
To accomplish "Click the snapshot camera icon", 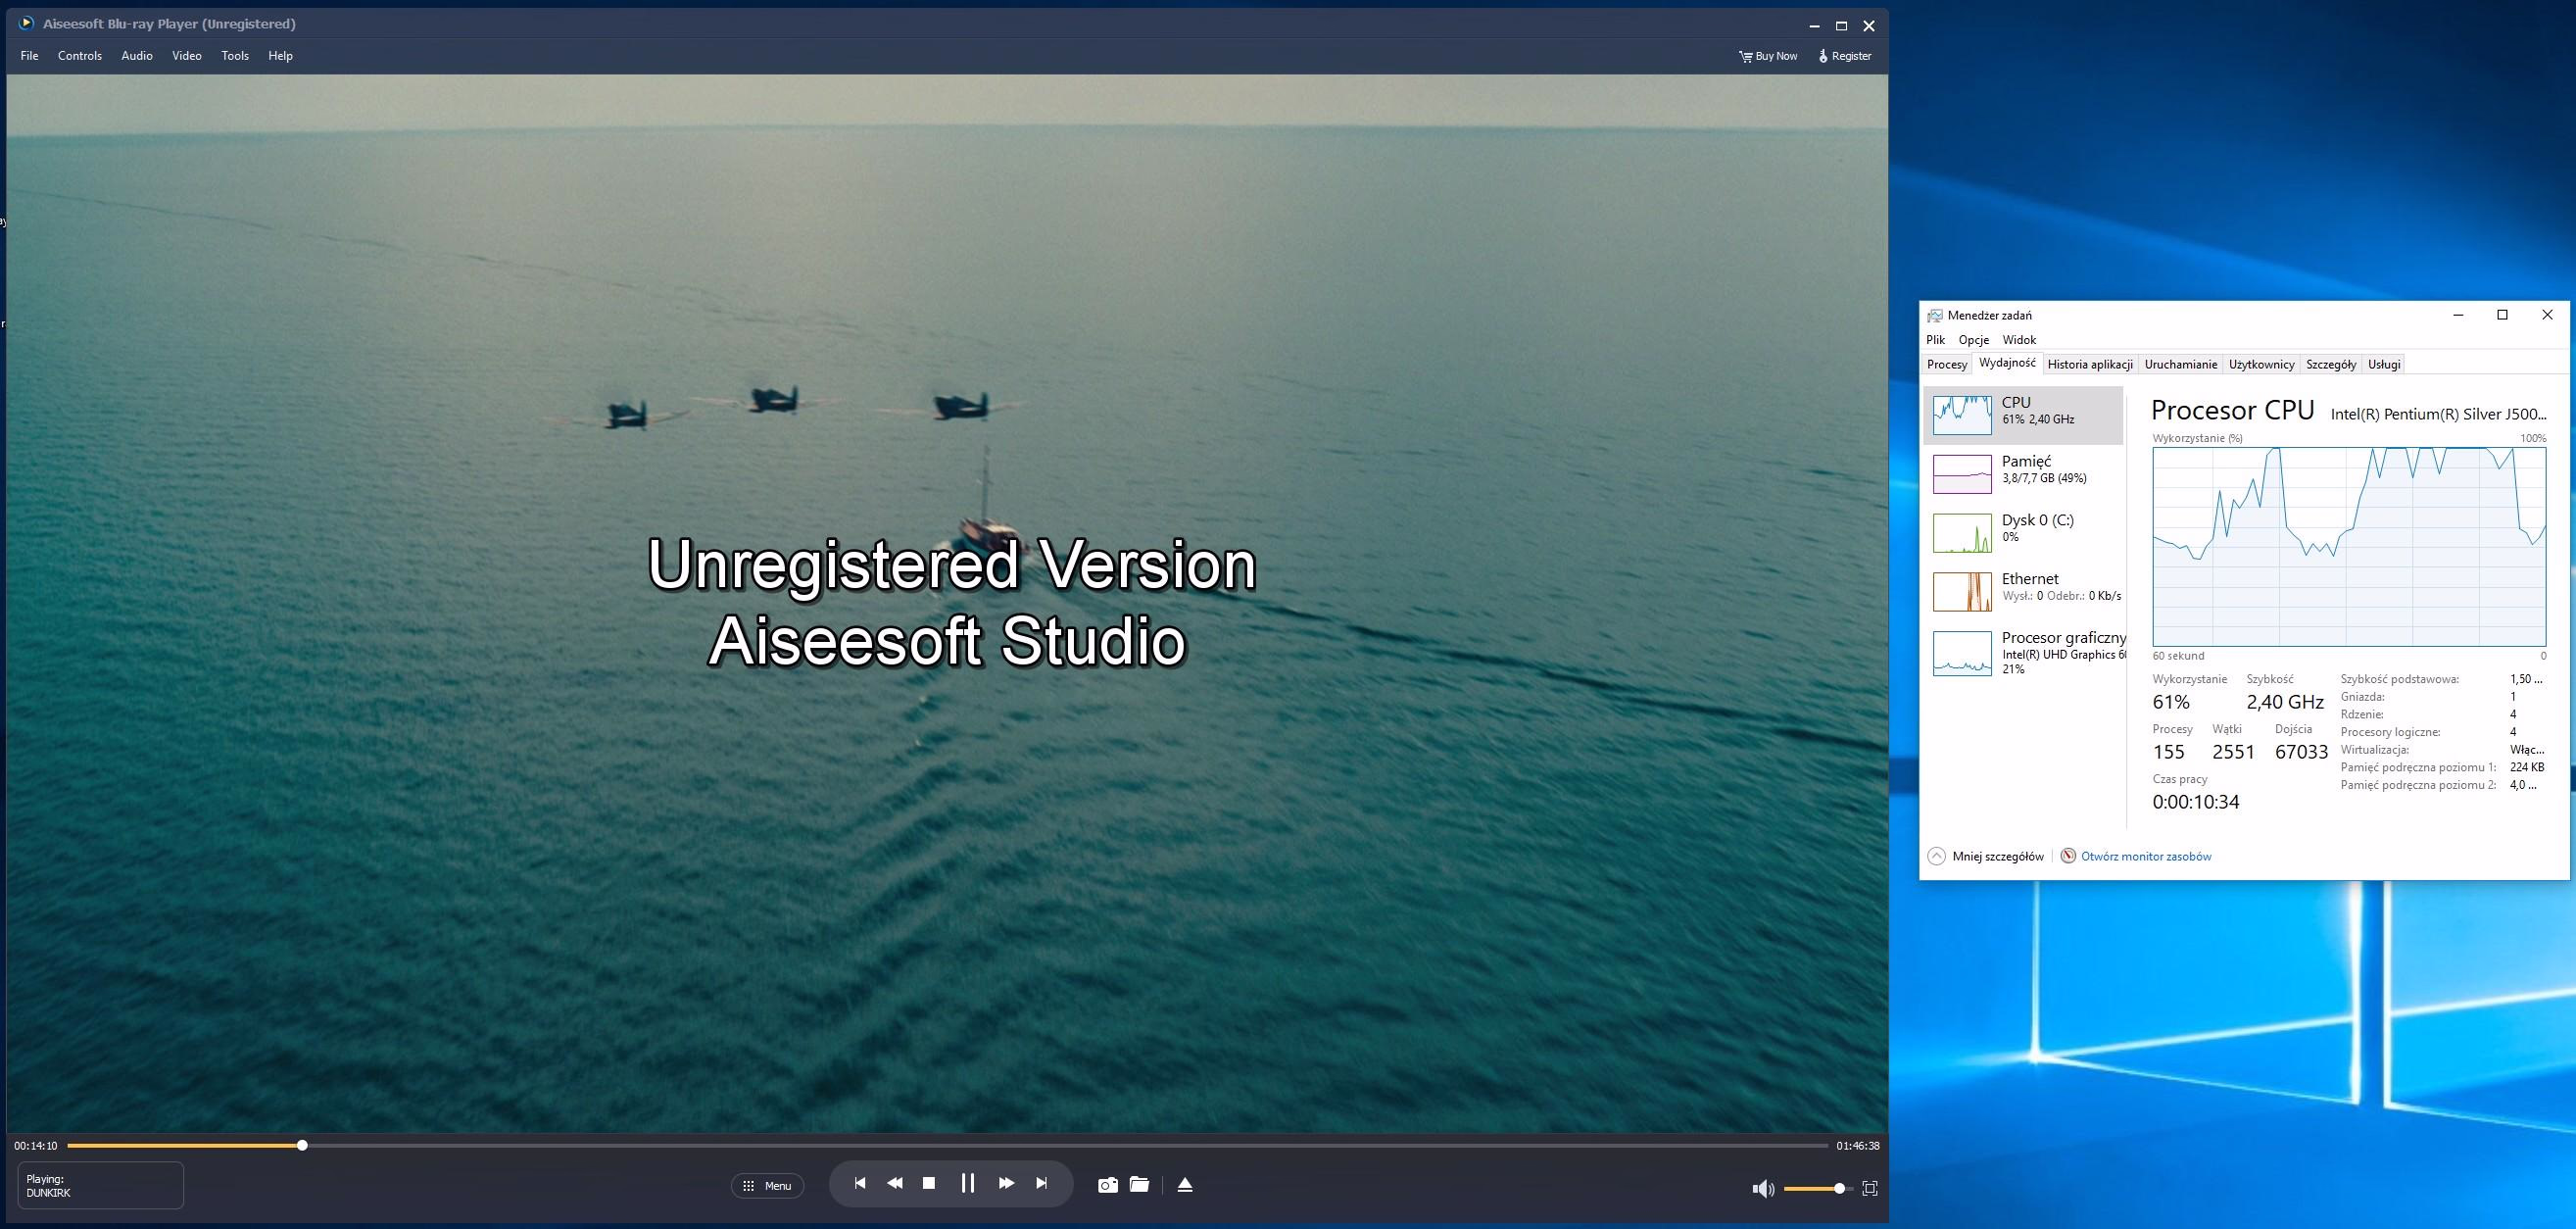I will tap(1107, 1185).
